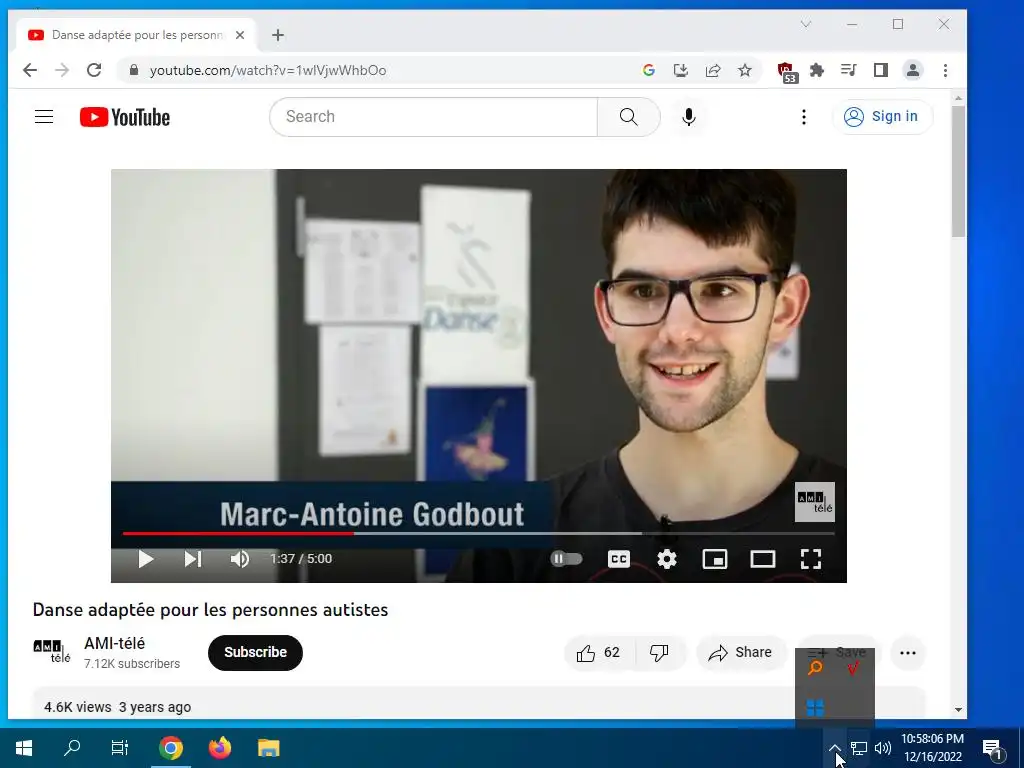Dislike the video with thumbs down
Image resolution: width=1024 pixels, height=768 pixels.
coord(660,652)
